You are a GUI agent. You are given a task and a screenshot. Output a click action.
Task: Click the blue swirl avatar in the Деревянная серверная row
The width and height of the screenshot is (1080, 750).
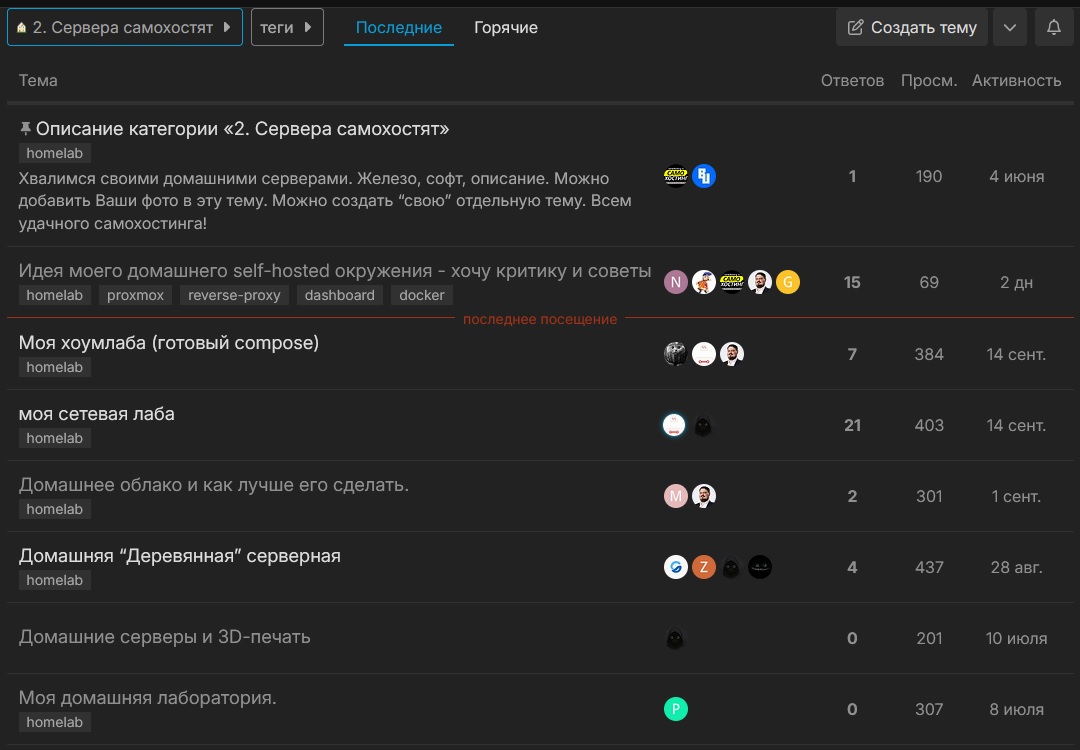[x=676, y=567]
